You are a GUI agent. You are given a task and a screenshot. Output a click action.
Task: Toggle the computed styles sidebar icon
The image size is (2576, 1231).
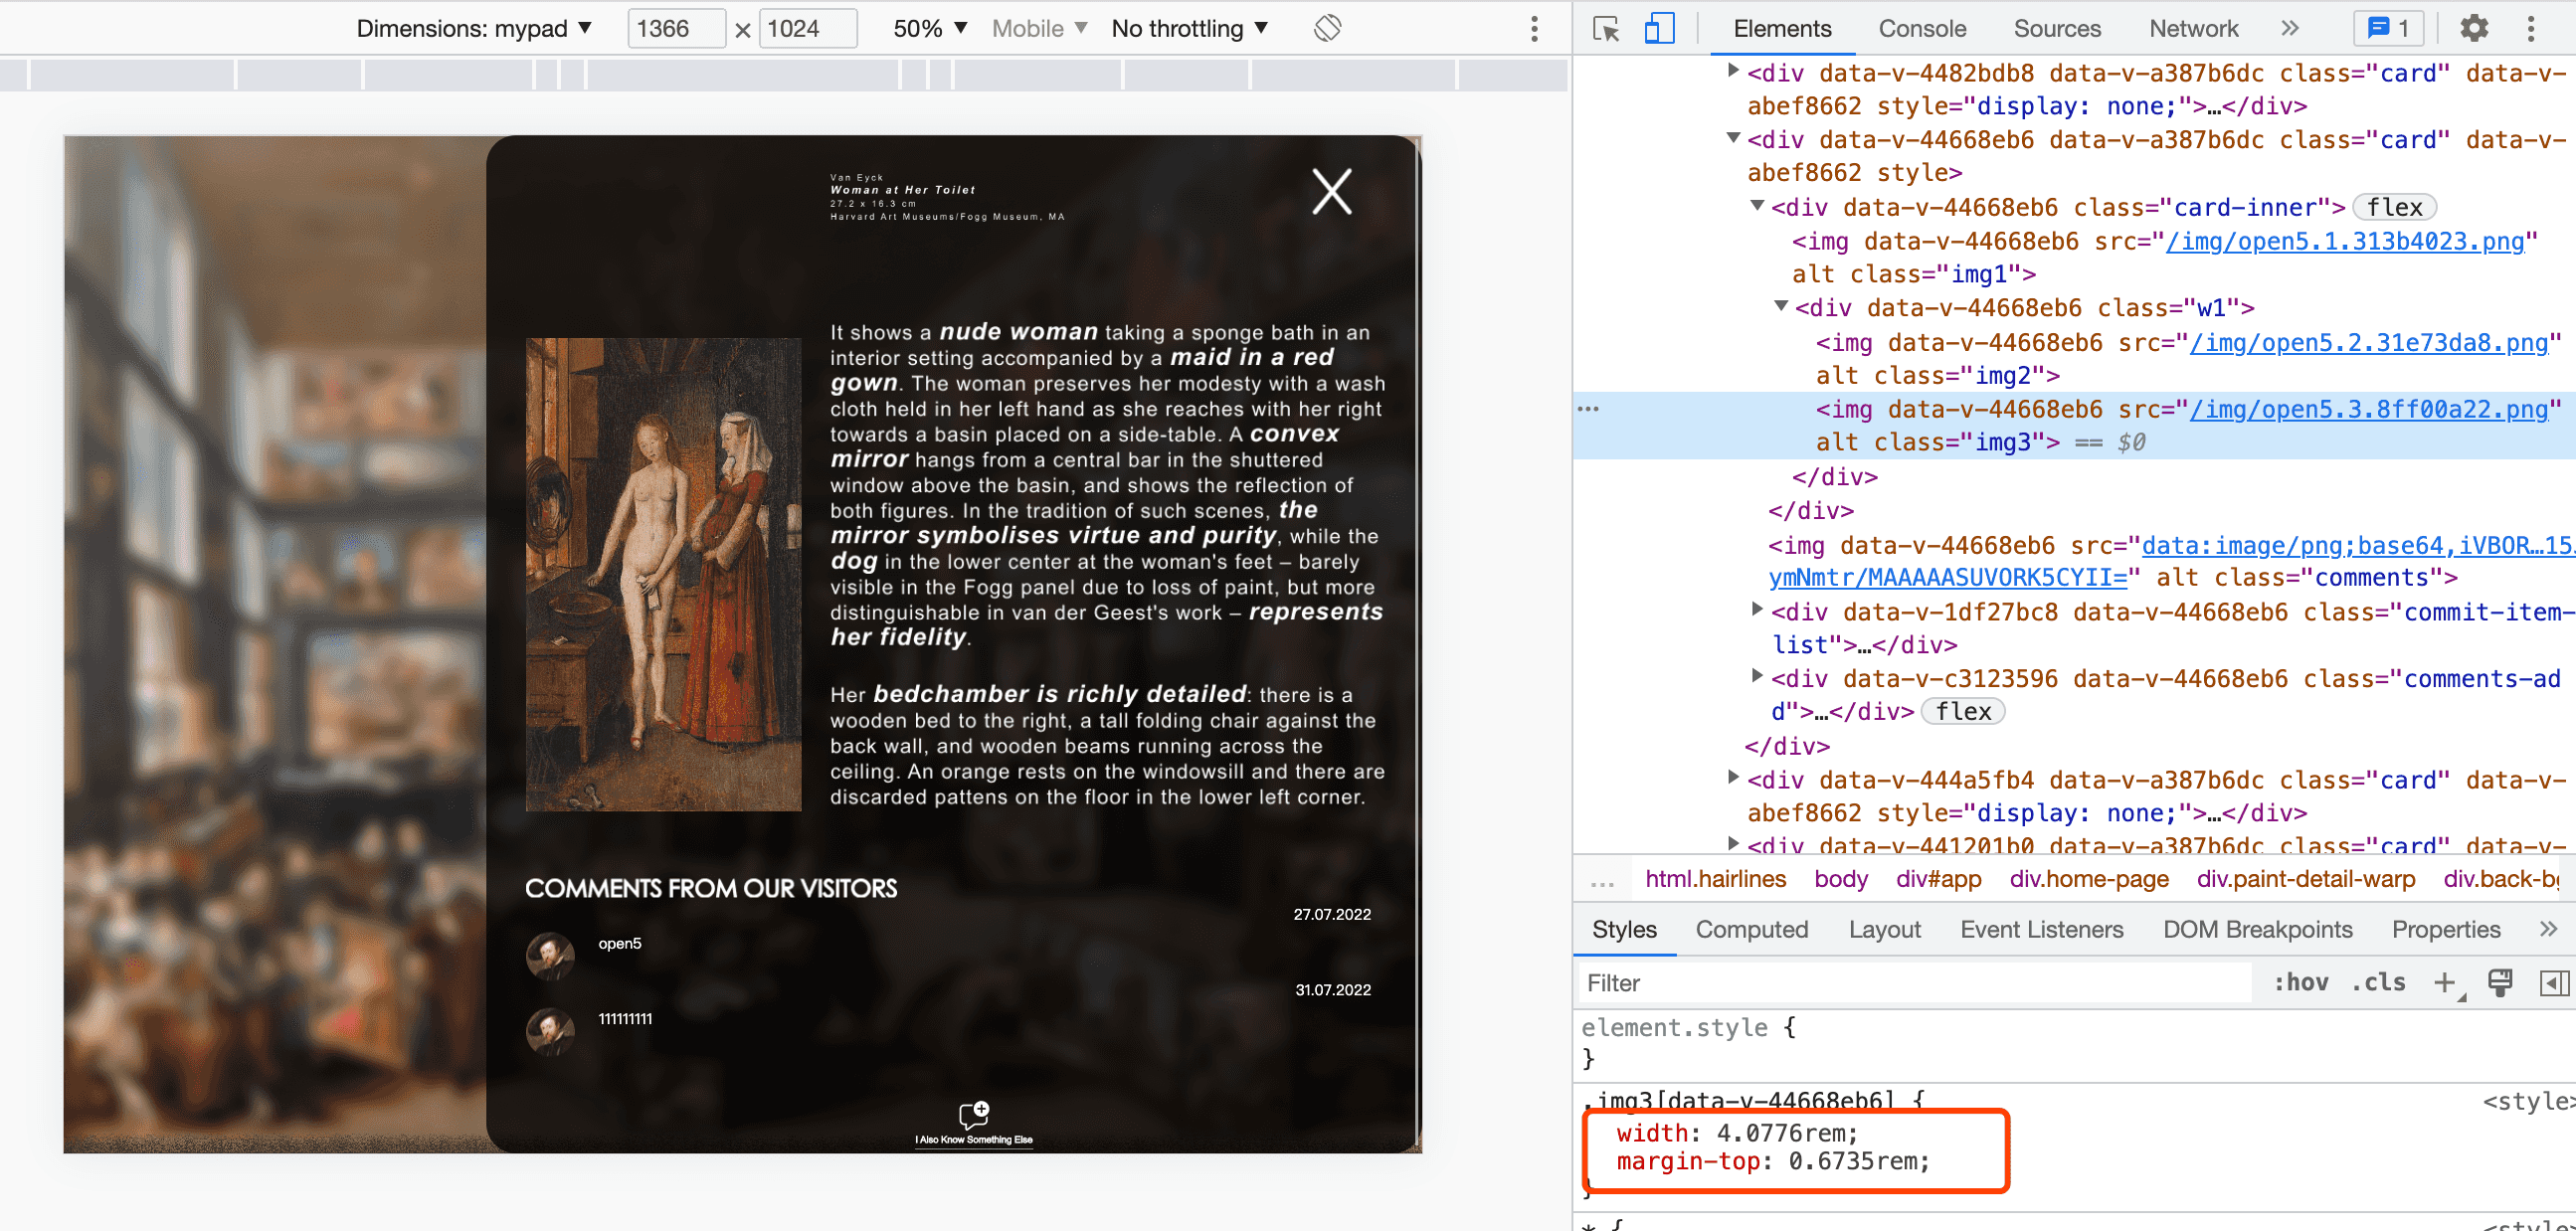[2553, 983]
